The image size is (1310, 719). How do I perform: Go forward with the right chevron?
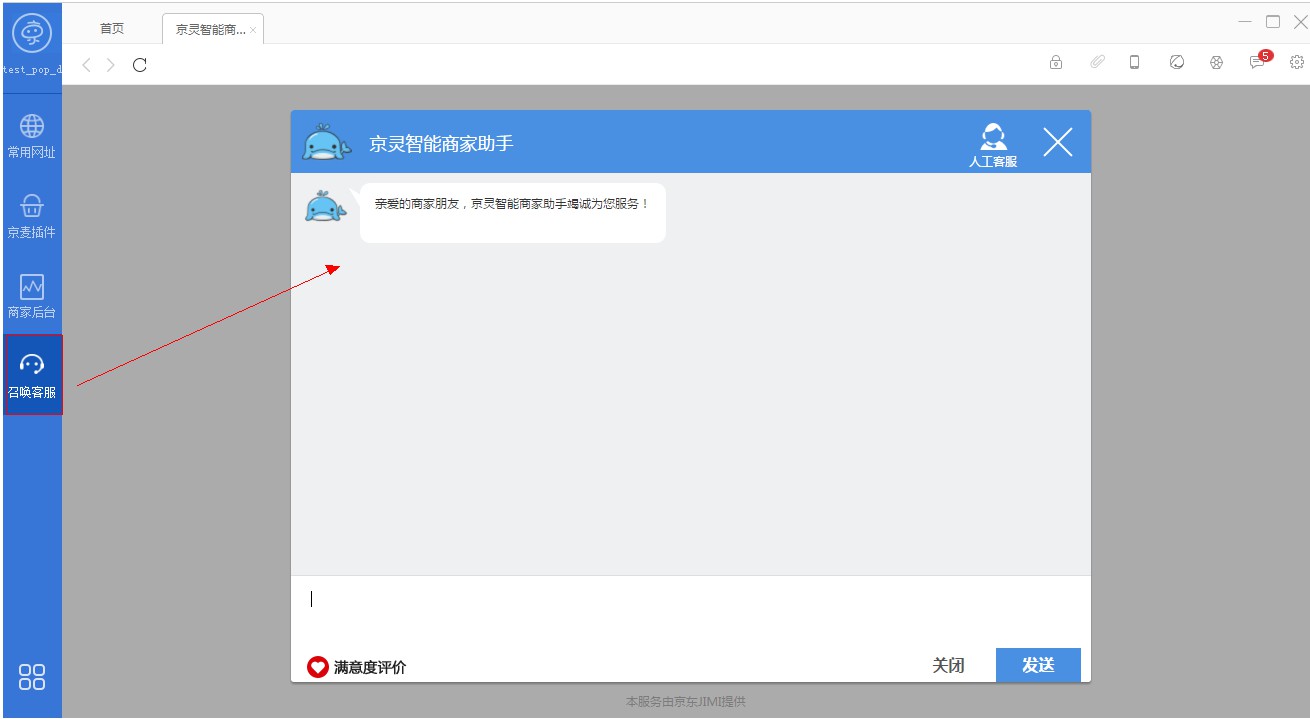[x=110, y=65]
